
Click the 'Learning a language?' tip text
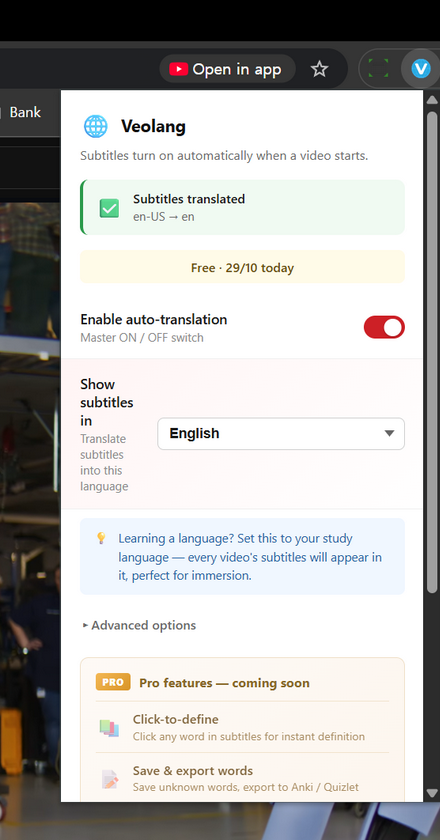tap(250, 557)
